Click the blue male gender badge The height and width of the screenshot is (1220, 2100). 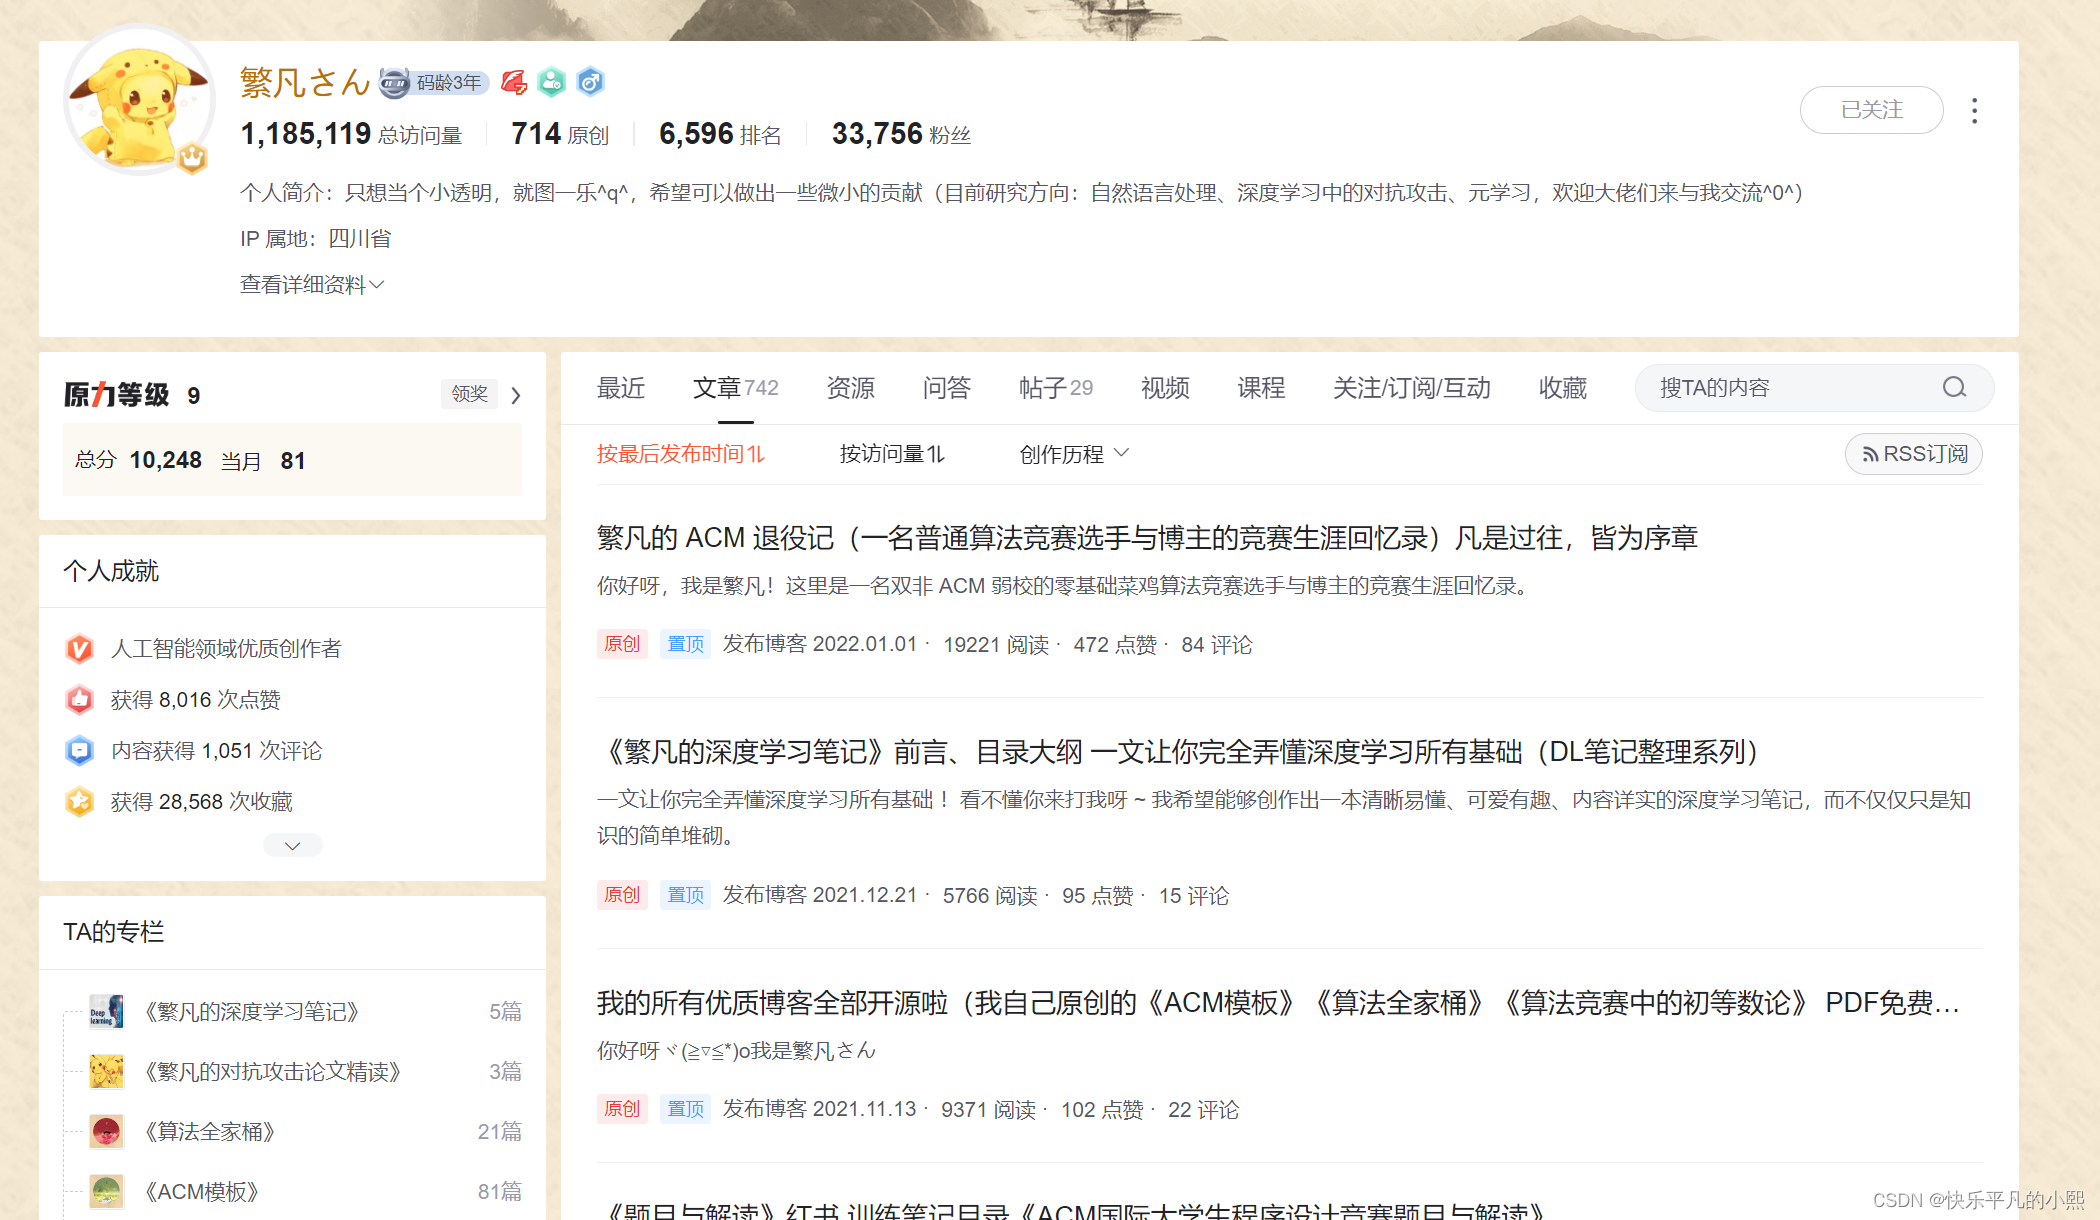point(590,82)
